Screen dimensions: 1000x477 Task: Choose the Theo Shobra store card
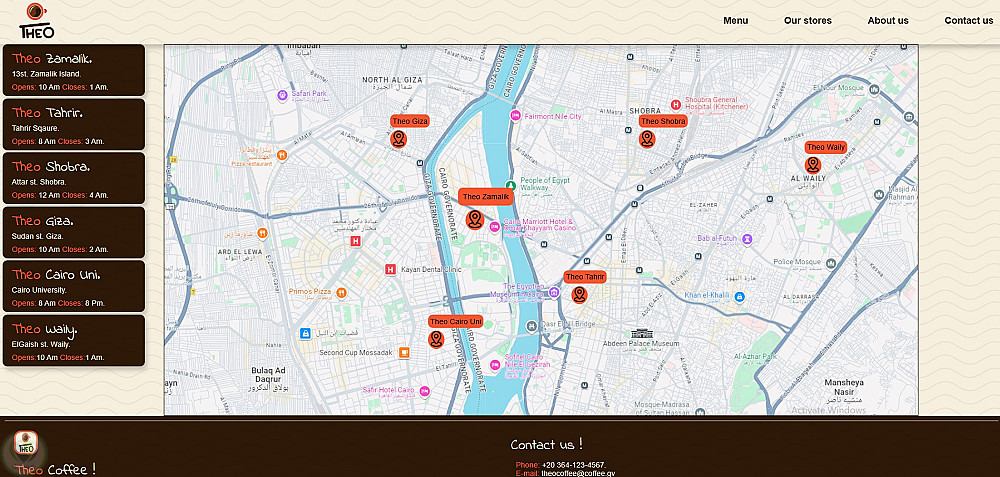point(74,178)
